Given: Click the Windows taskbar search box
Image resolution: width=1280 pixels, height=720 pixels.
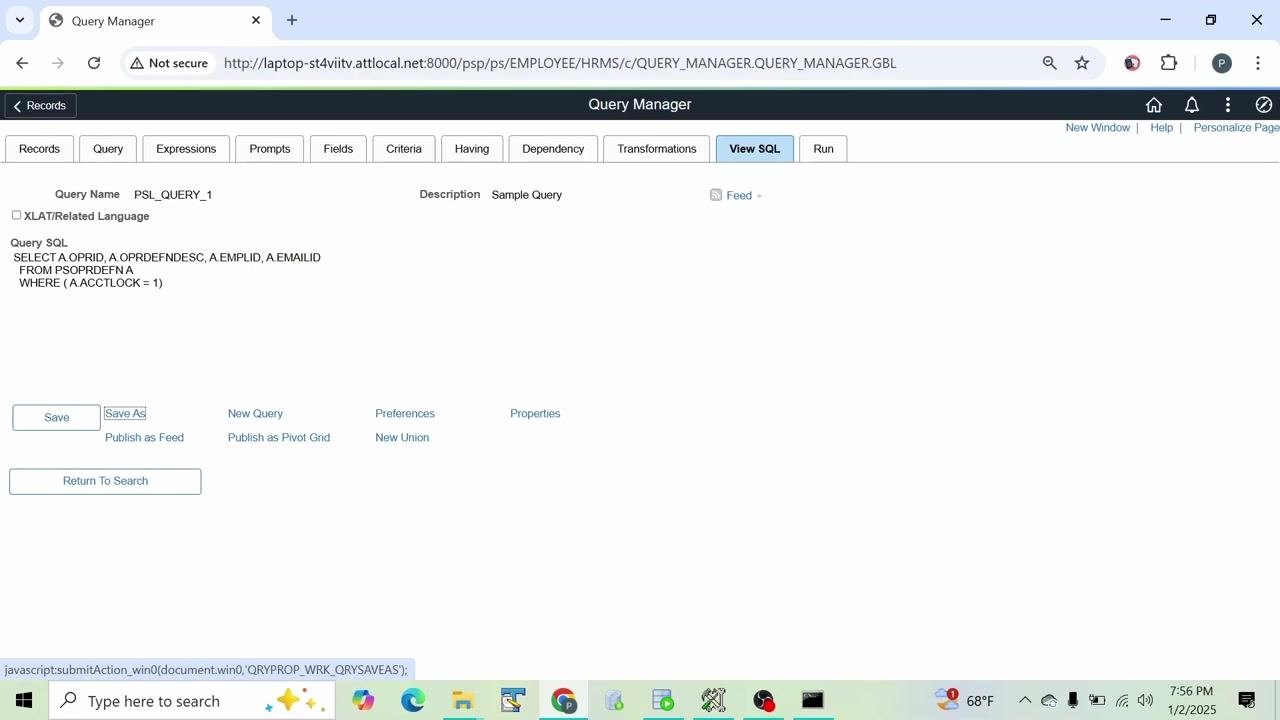Looking at the screenshot, I should pyautogui.click(x=192, y=701).
